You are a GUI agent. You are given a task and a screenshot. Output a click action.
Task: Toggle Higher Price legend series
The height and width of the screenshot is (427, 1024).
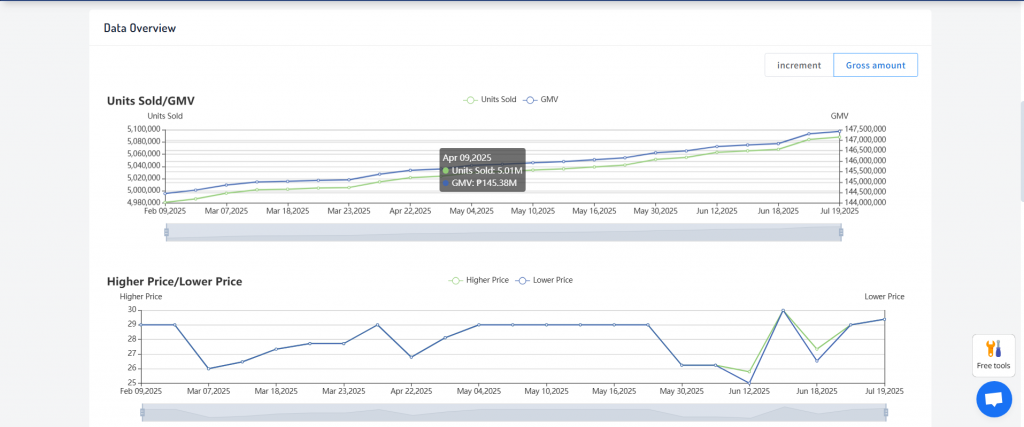479,280
